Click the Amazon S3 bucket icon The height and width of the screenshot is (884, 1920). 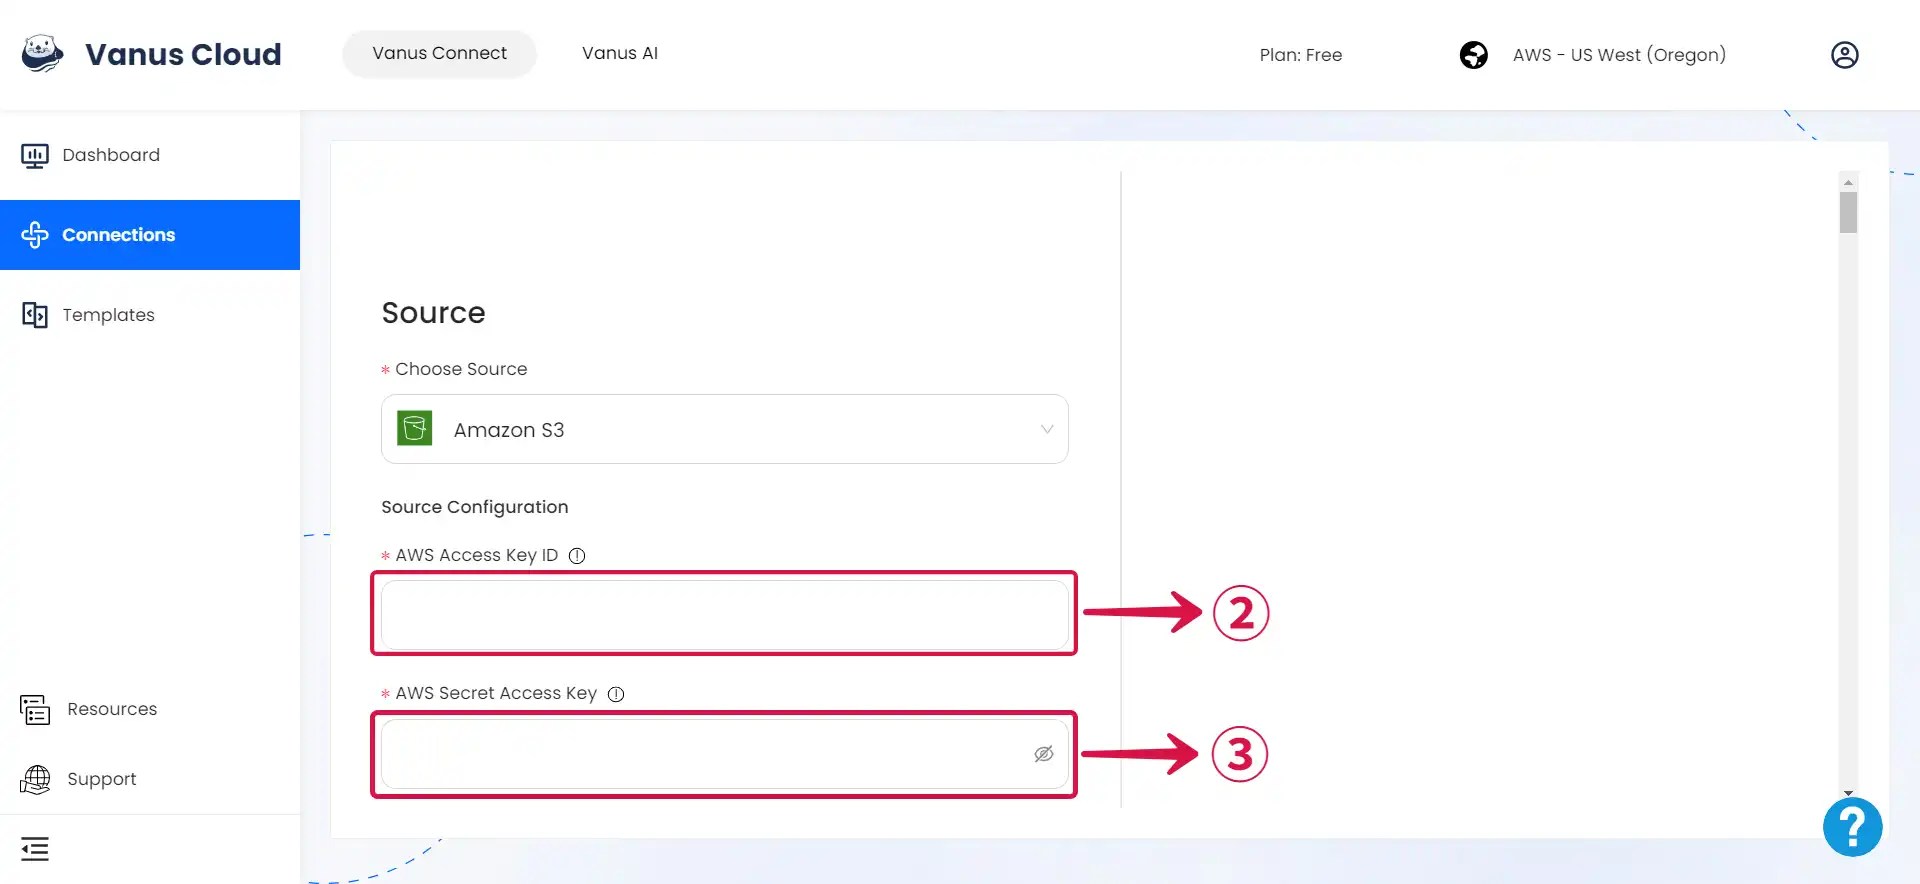point(415,429)
